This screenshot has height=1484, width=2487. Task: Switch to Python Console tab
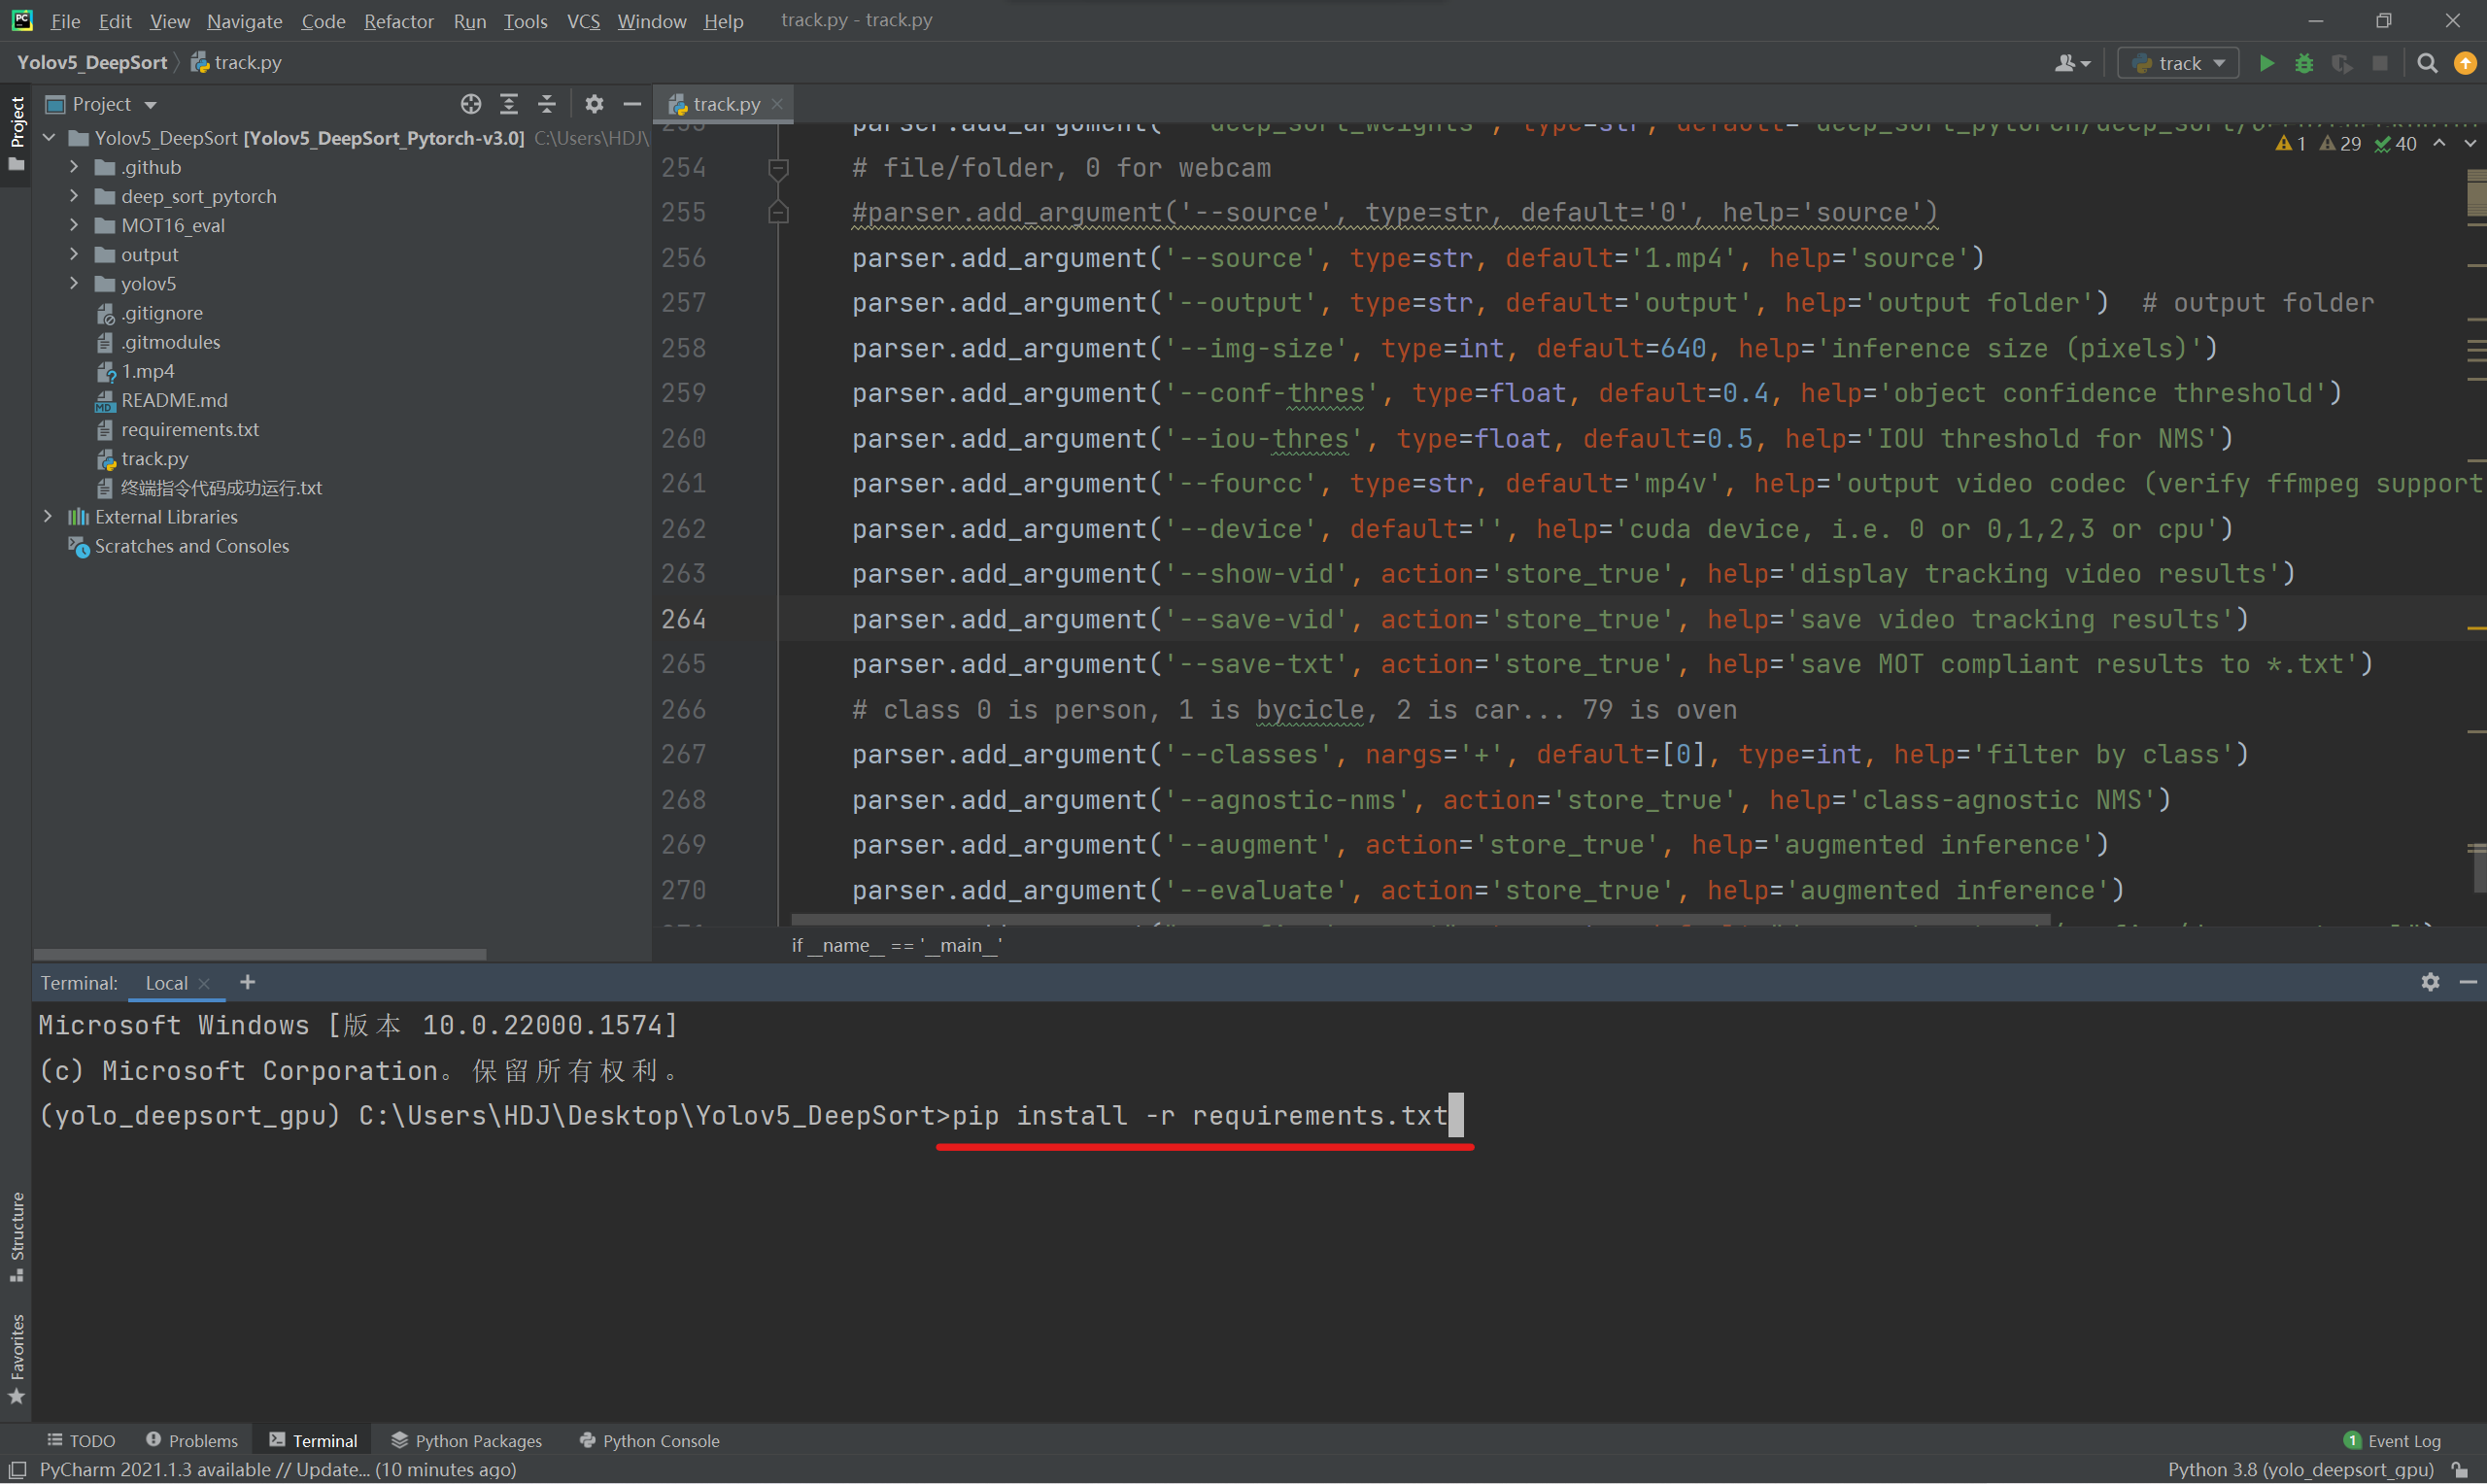(650, 1440)
